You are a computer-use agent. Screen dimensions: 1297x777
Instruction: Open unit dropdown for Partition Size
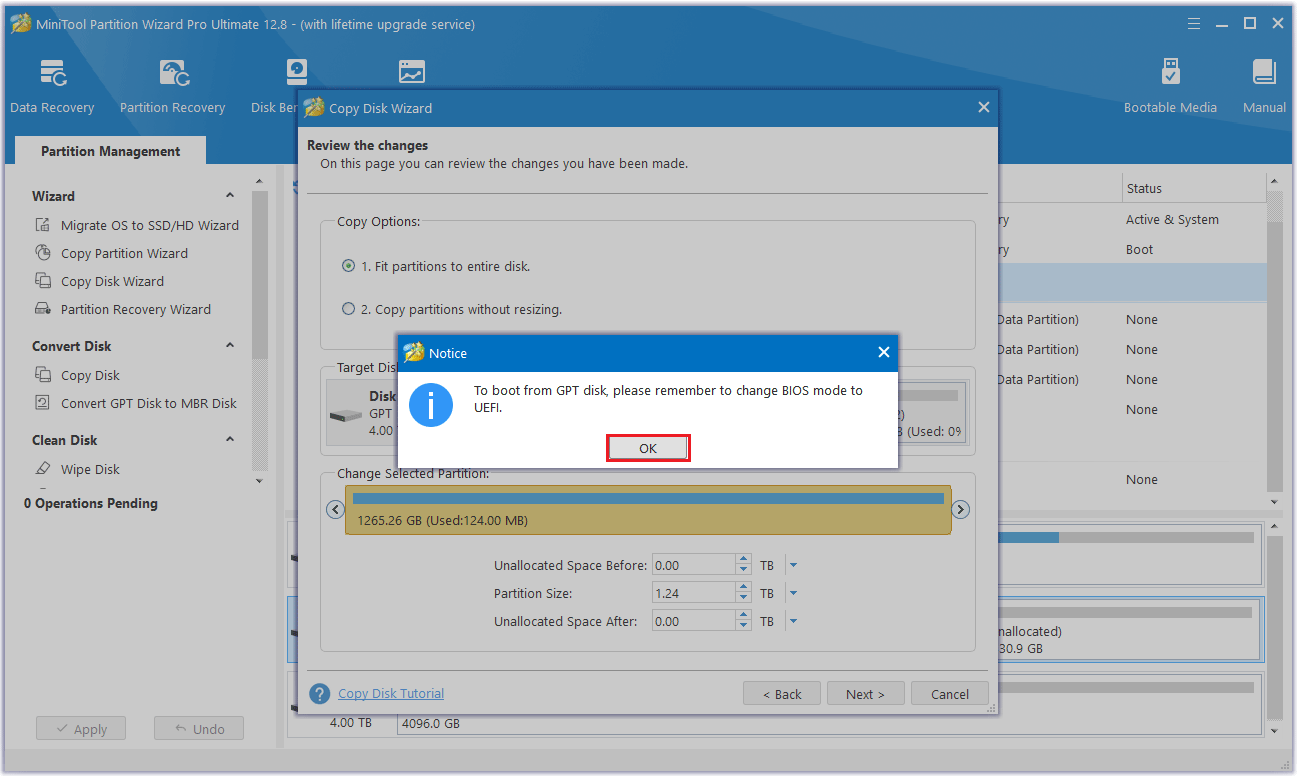[x=793, y=593]
